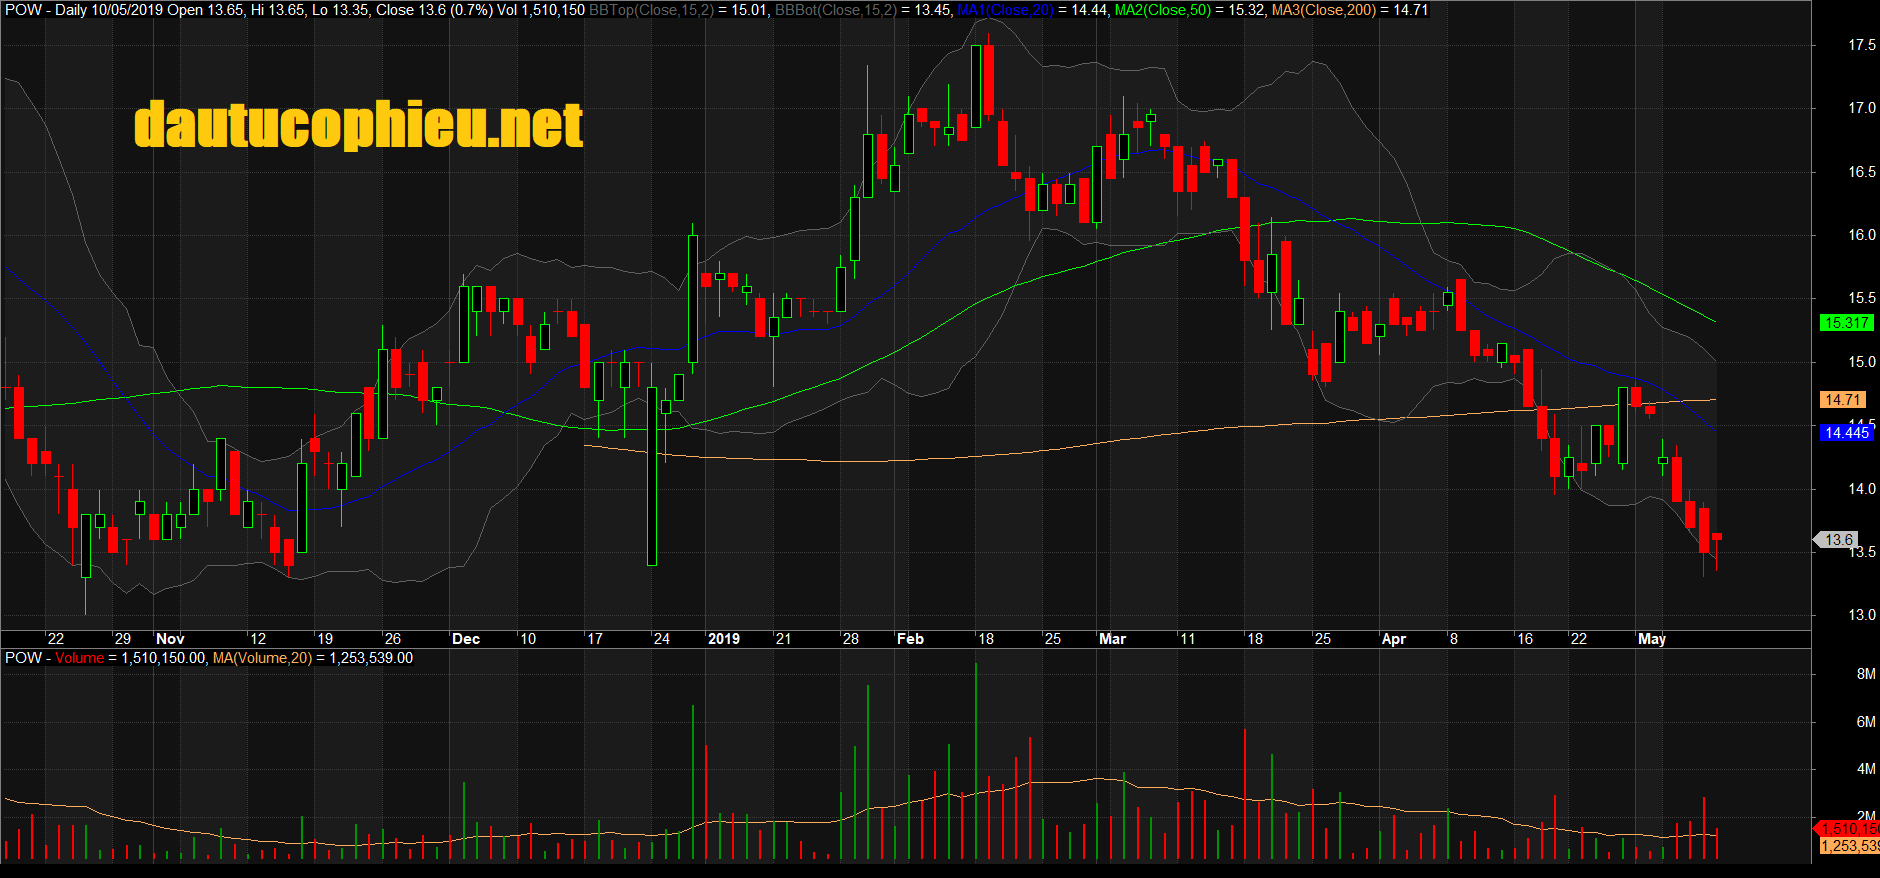
Task: Click the gray 13.6 last price marker
Action: [1837, 540]
